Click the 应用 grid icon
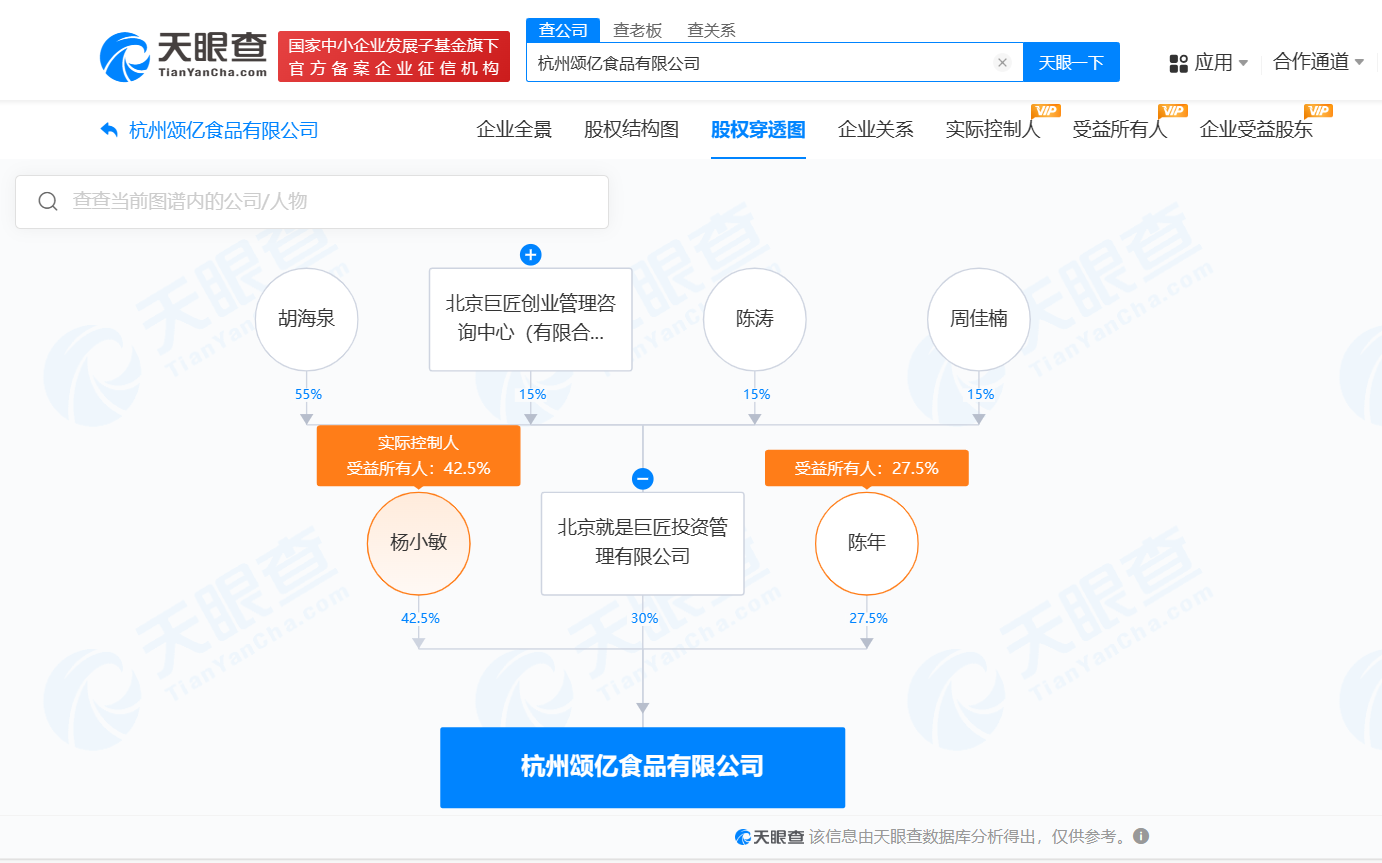This screenshot has width=1382, height=863. [x=1178, y=64]
